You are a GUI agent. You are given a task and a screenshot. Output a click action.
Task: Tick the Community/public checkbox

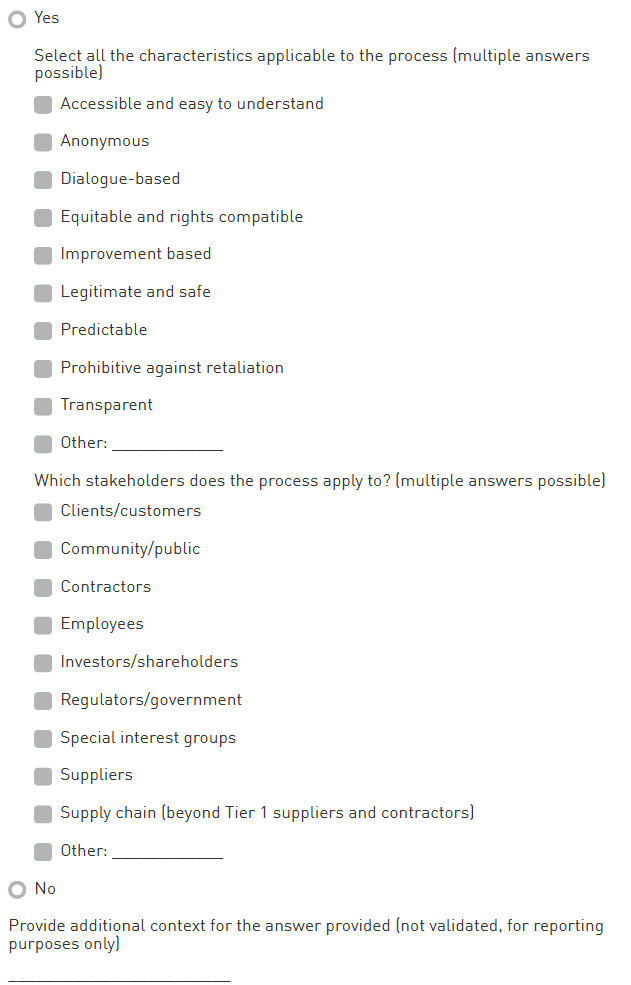43,550
